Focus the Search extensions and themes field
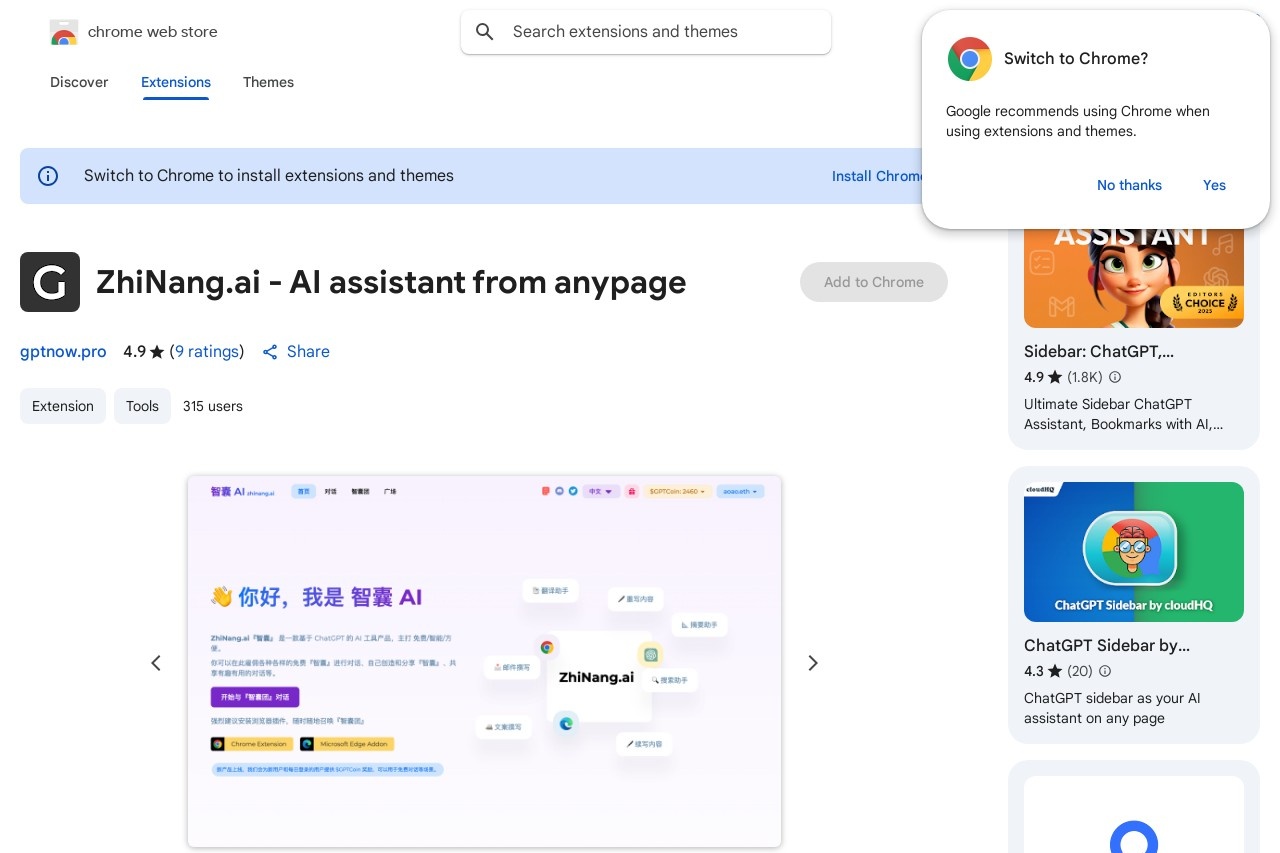The image size is (1280, 853). tap(646, 32)
